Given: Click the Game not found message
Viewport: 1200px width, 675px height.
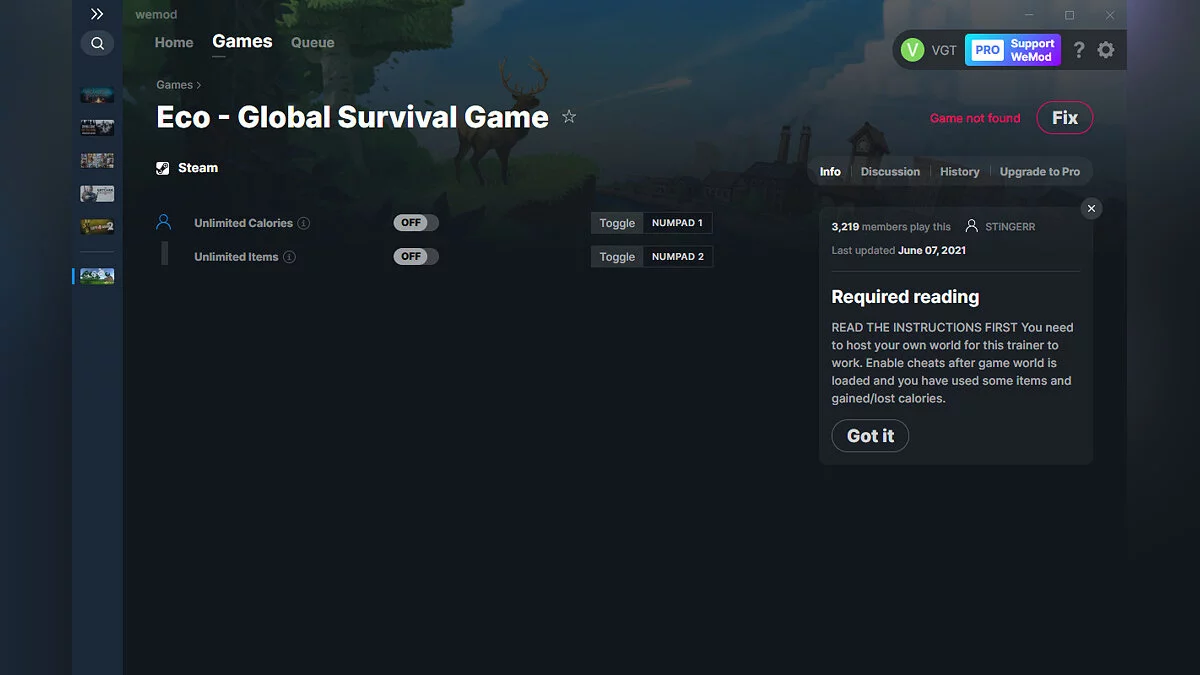Looking at the screenshot, I should point(975,118).
